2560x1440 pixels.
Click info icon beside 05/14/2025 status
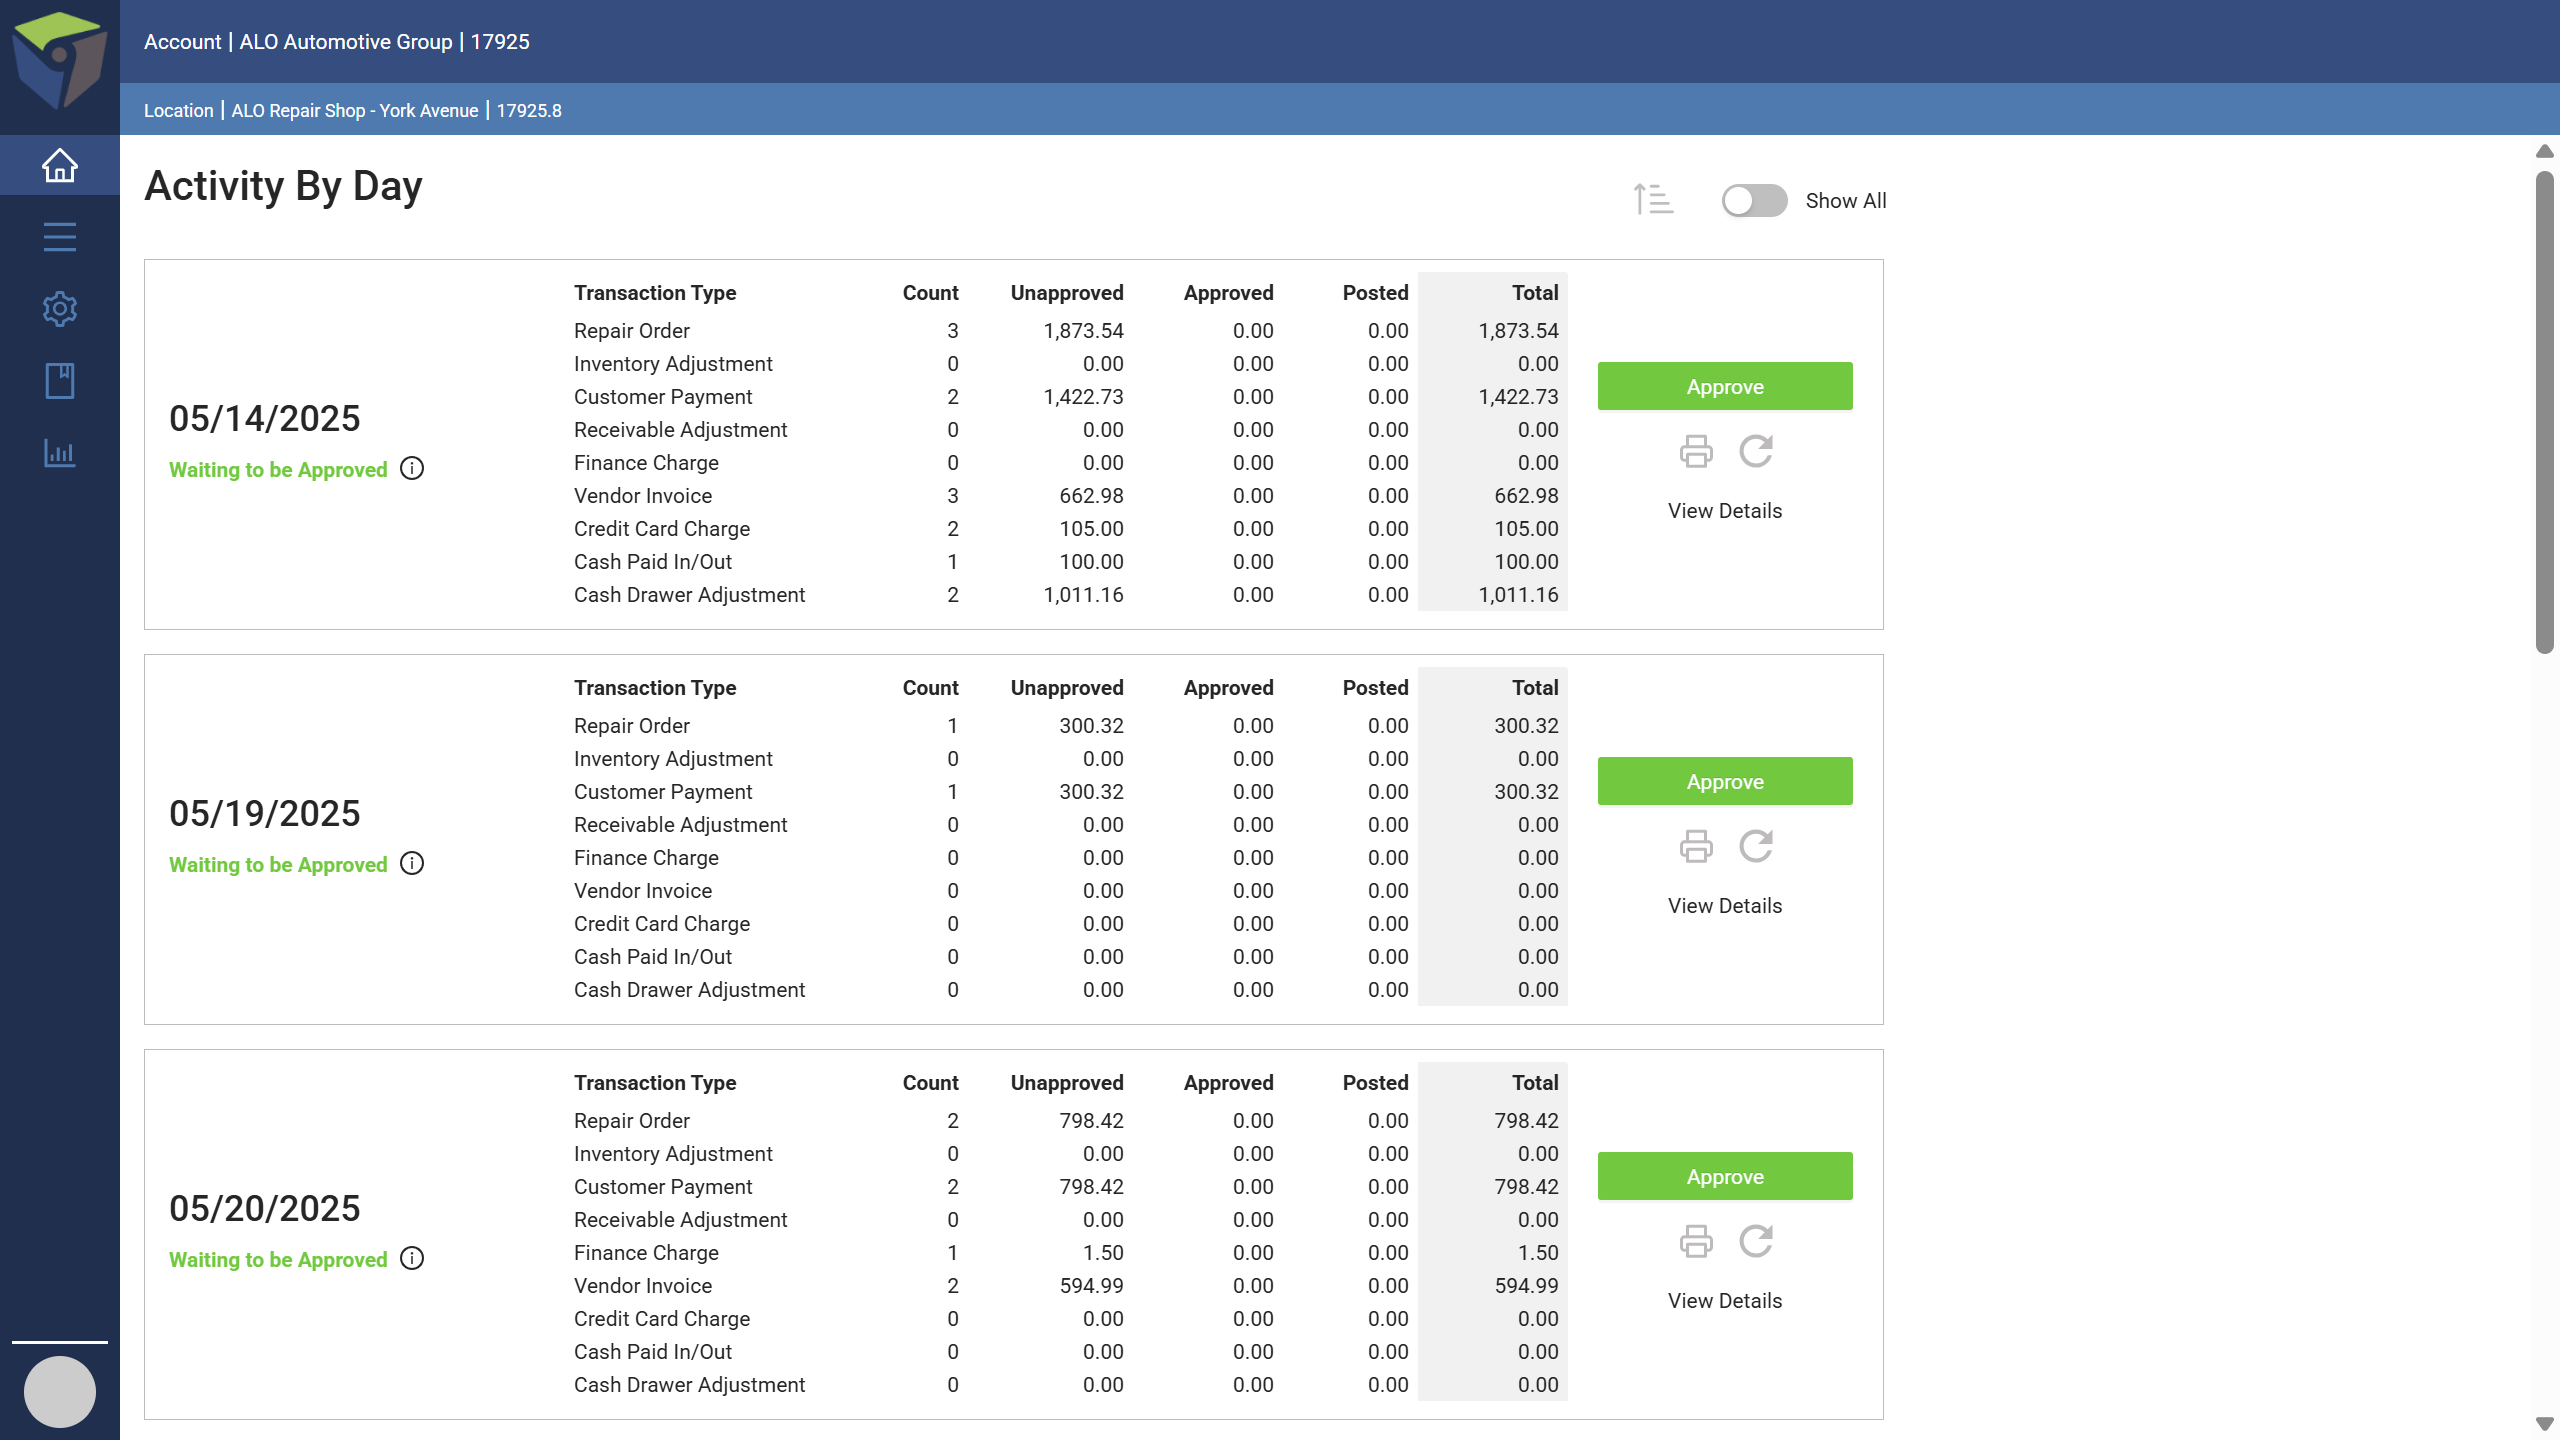pos(412,468)
